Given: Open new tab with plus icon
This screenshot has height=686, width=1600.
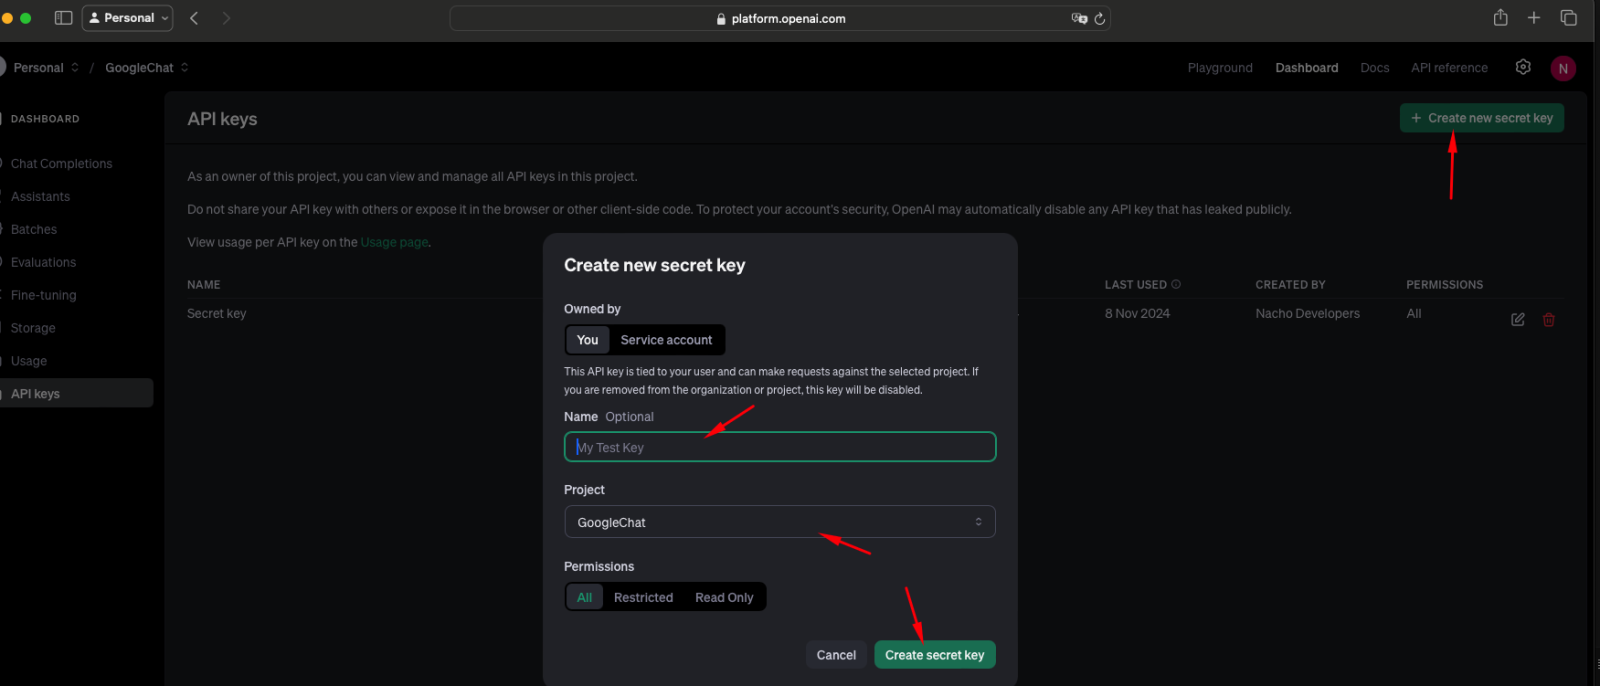Looking at the screenshot, I should tap(1533, 18).
